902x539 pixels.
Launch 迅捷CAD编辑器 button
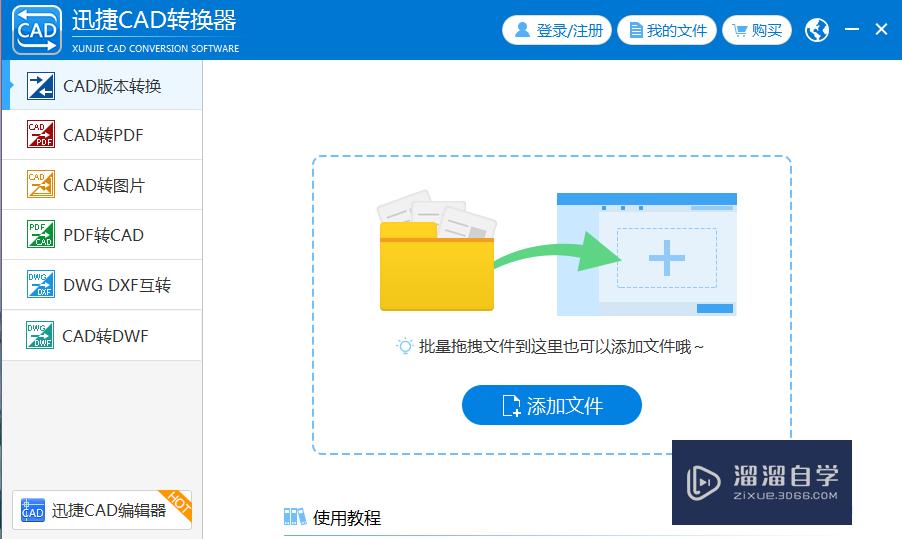pos(102,510)
